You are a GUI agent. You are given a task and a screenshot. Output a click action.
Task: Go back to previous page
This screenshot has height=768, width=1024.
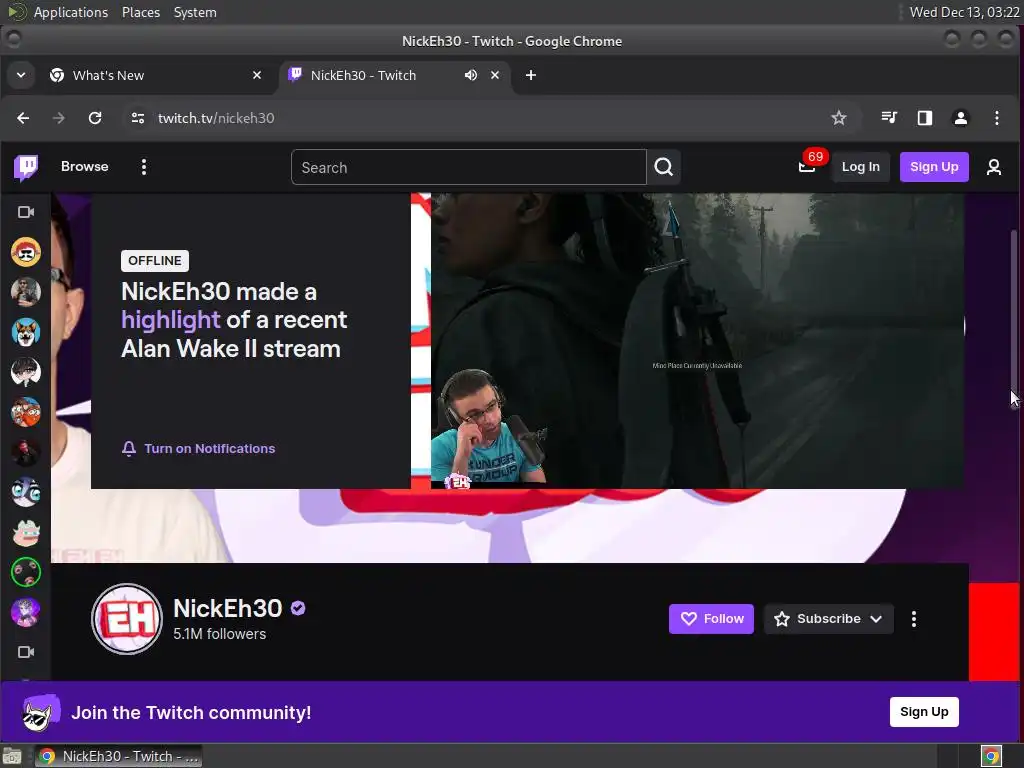pos(24,118)
